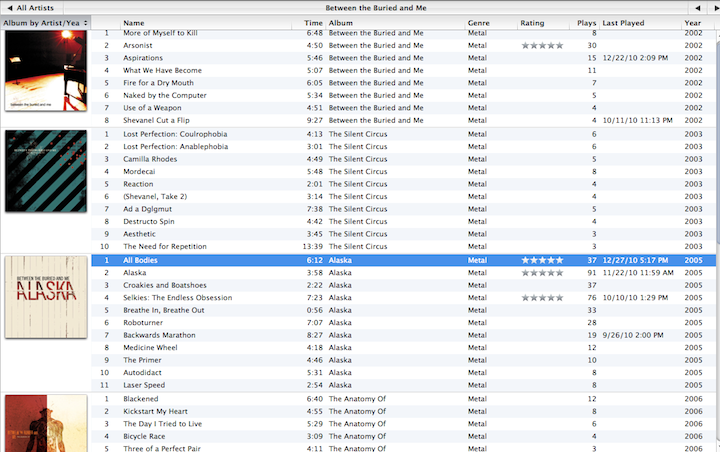Click play count 91 for Alaska
The height and width of the screenshot is (452, 720).
[x=591, y=273]
